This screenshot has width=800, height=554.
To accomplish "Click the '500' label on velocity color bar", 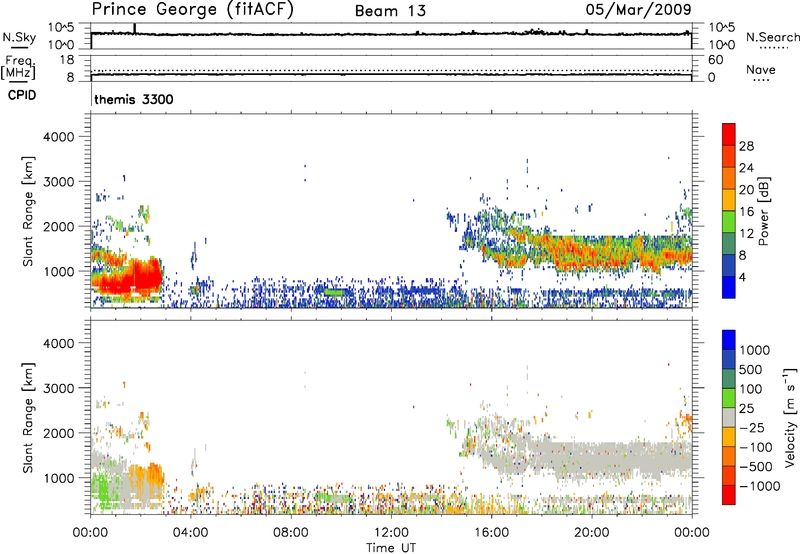I will [751, 370].
